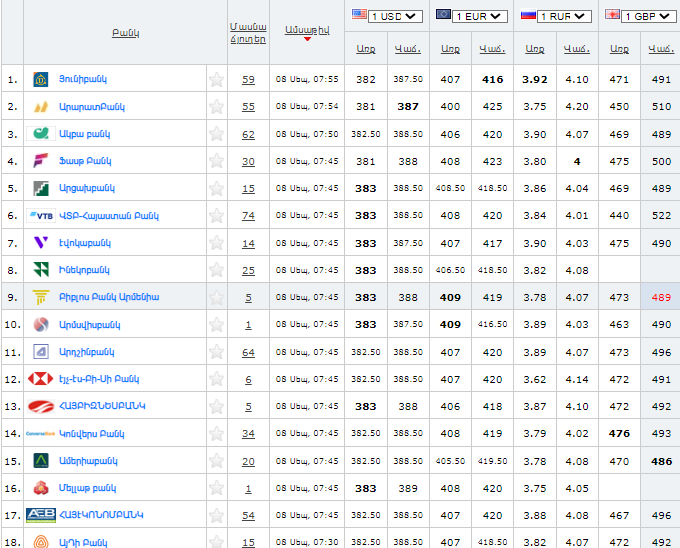680x548 pixels.
Task: Click the Արցախբանկ logo icon
Action: 41,188
